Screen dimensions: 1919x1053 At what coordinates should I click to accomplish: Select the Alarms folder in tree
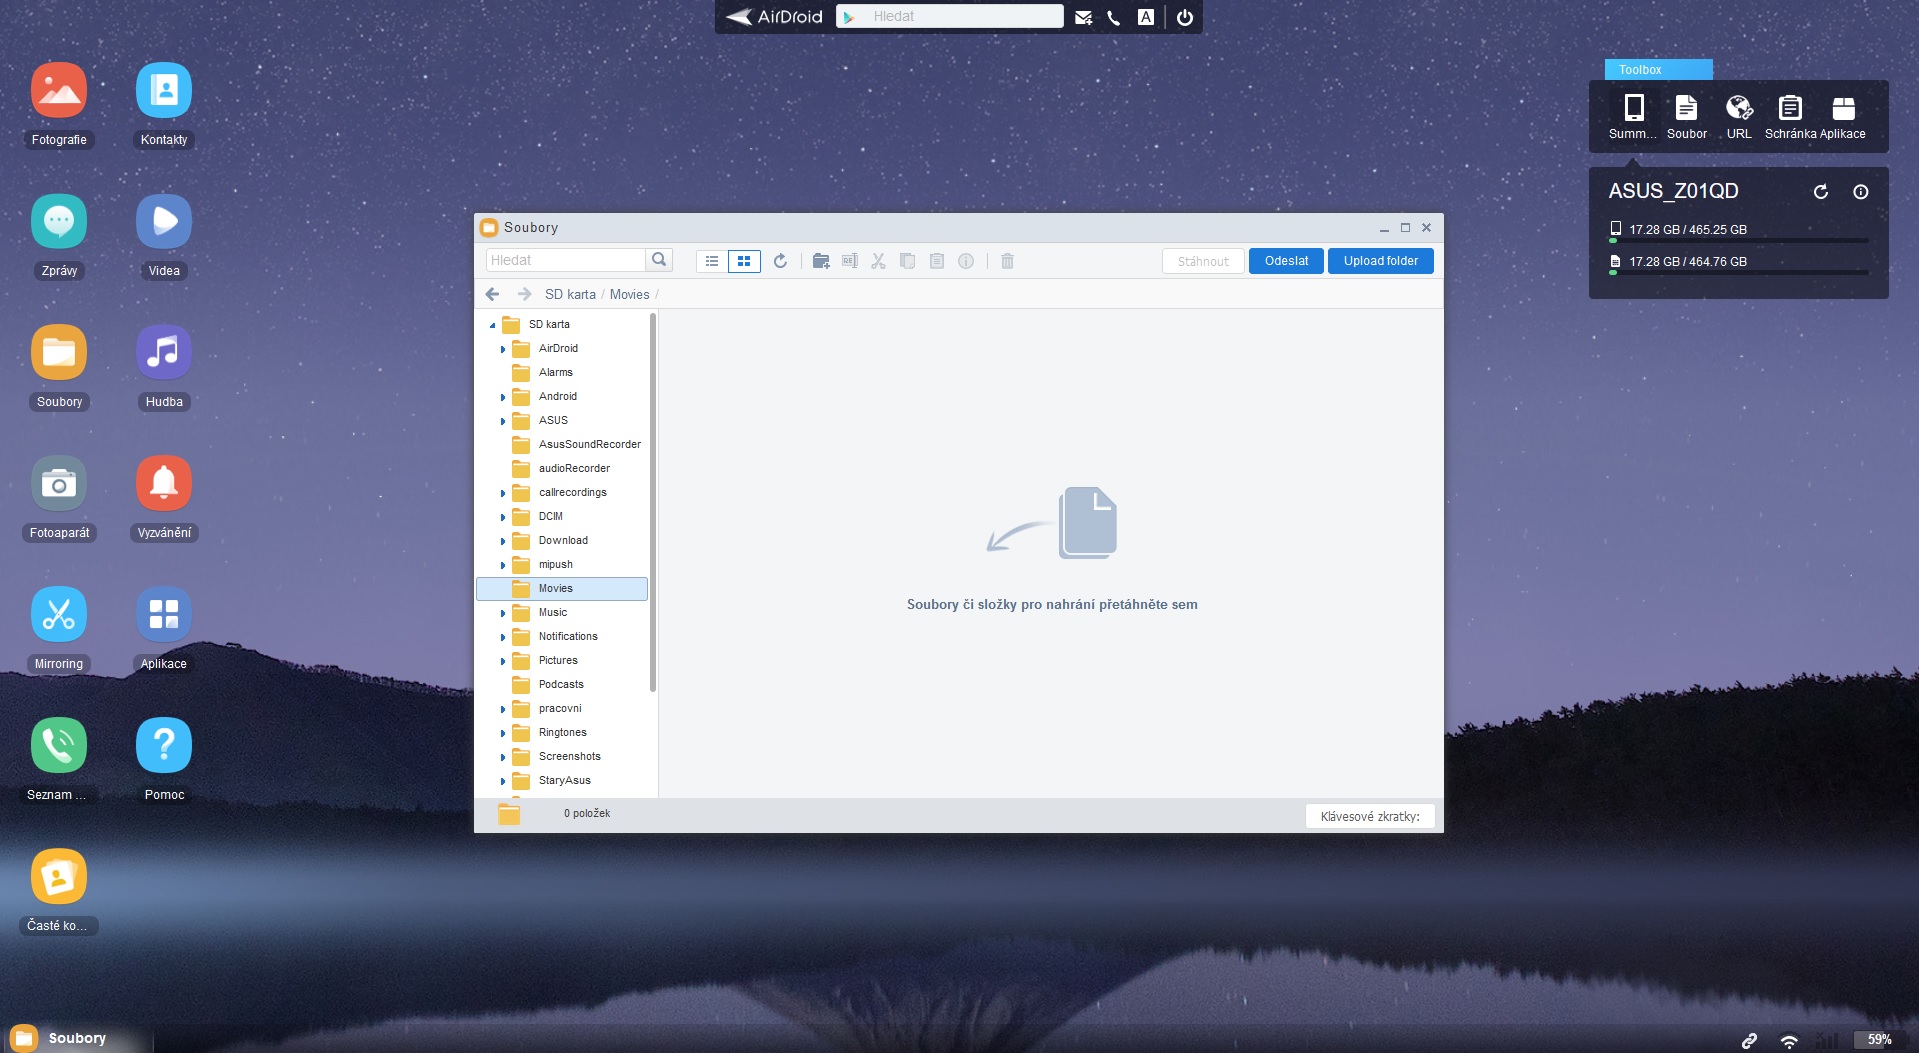562,372
